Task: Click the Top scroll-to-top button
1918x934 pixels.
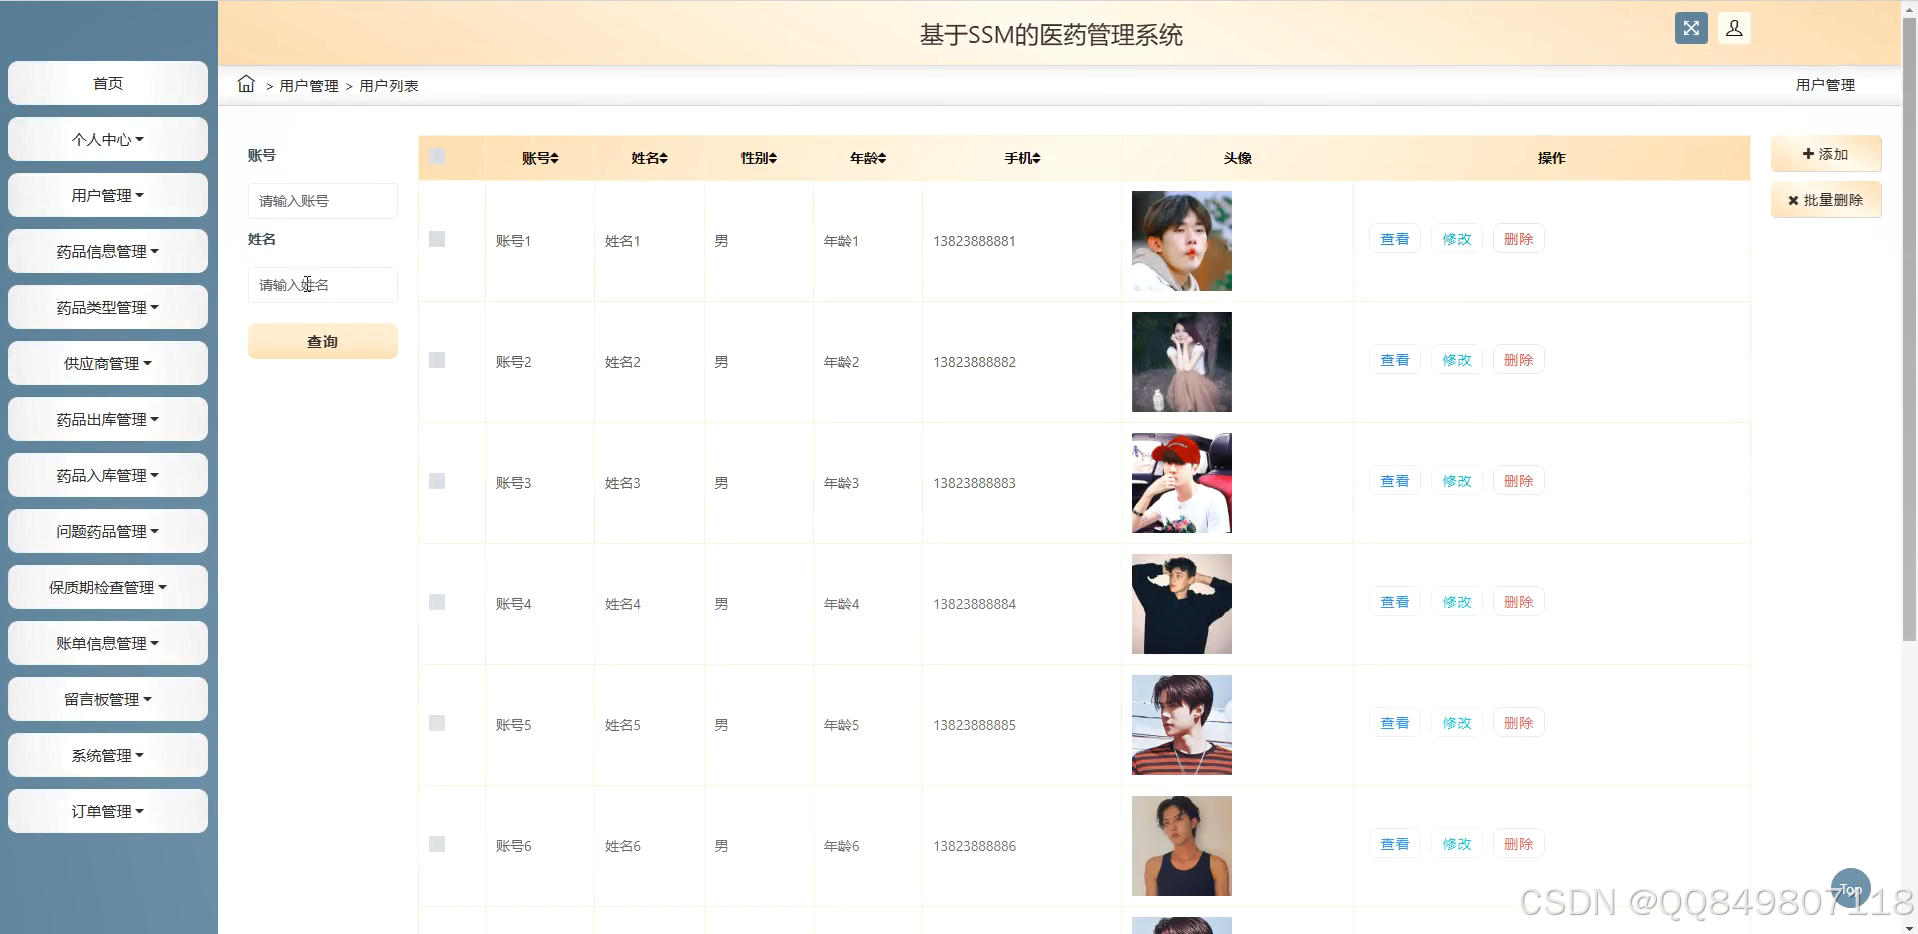Action: (x=1850, y=888)
